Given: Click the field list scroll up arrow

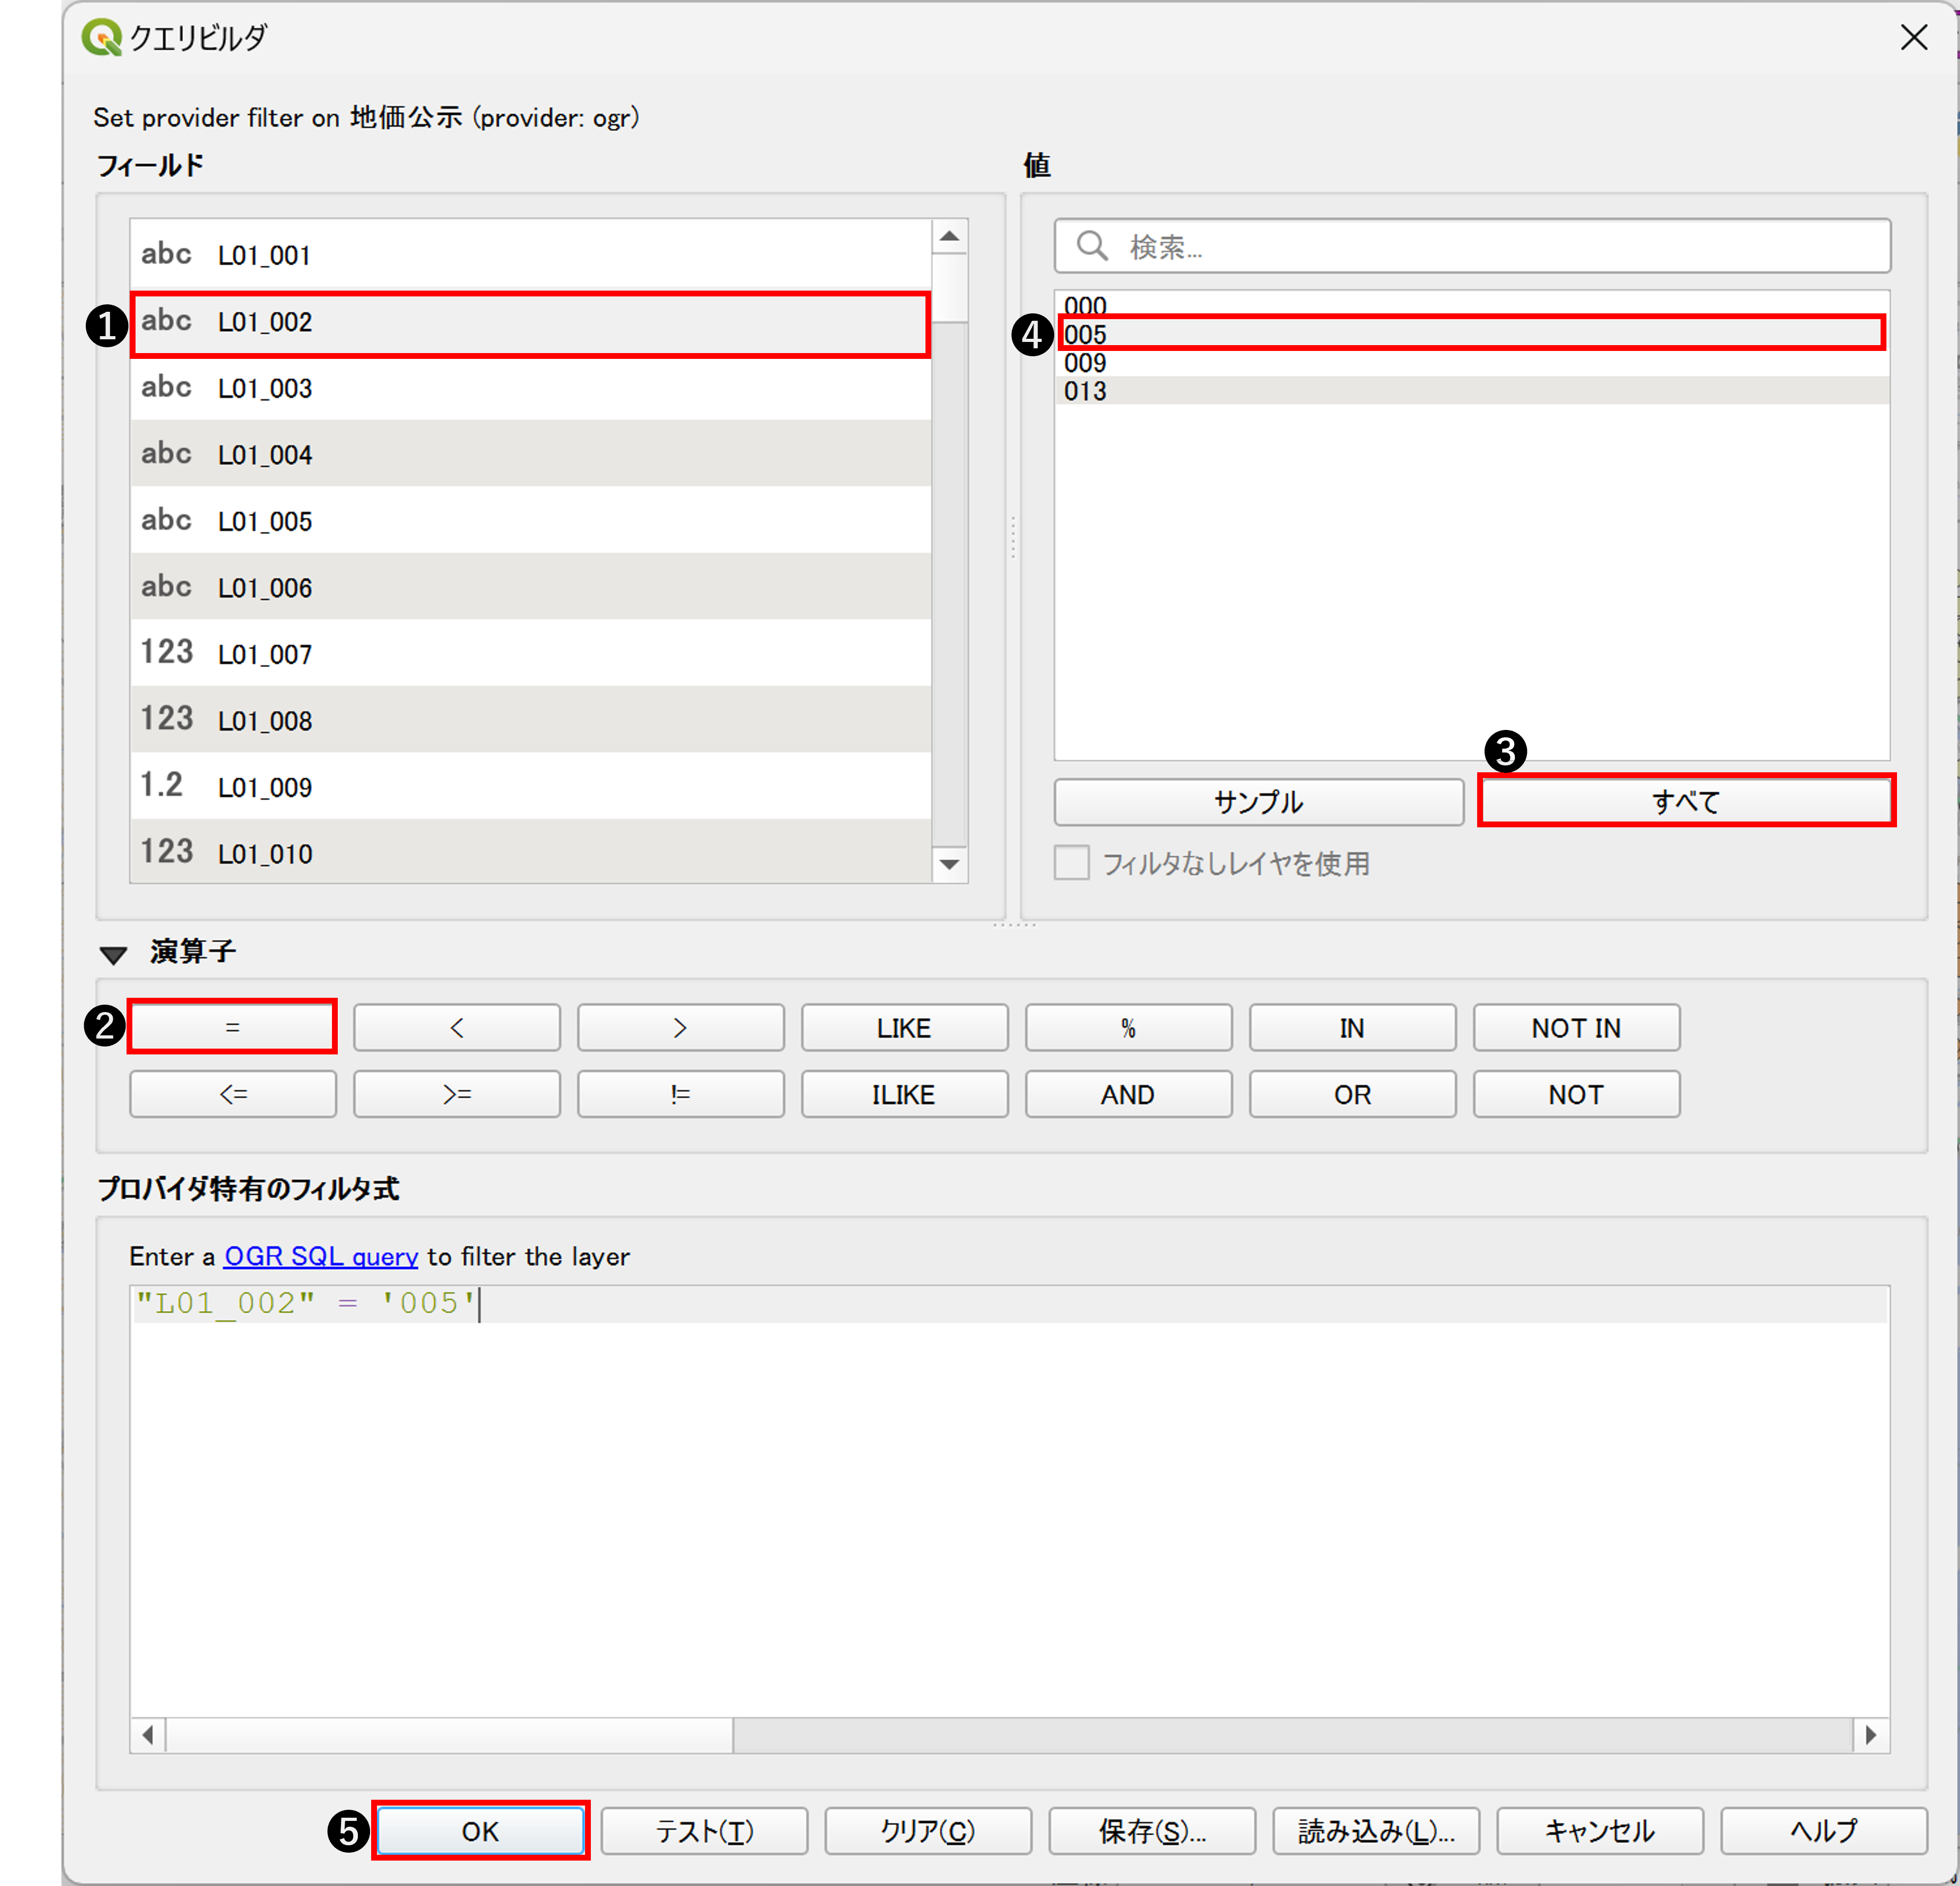Looking at the screenshot, I should [x=949, y=237].
